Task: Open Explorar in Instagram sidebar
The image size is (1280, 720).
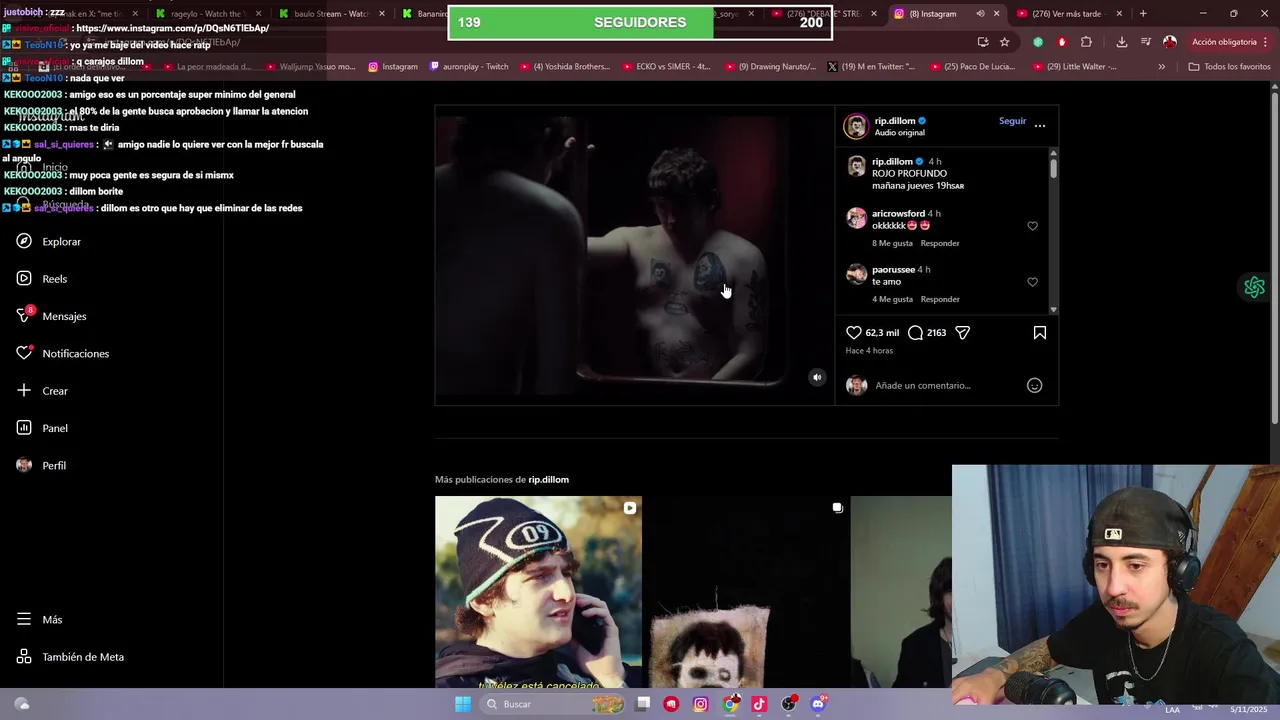Action: (48, 241)
